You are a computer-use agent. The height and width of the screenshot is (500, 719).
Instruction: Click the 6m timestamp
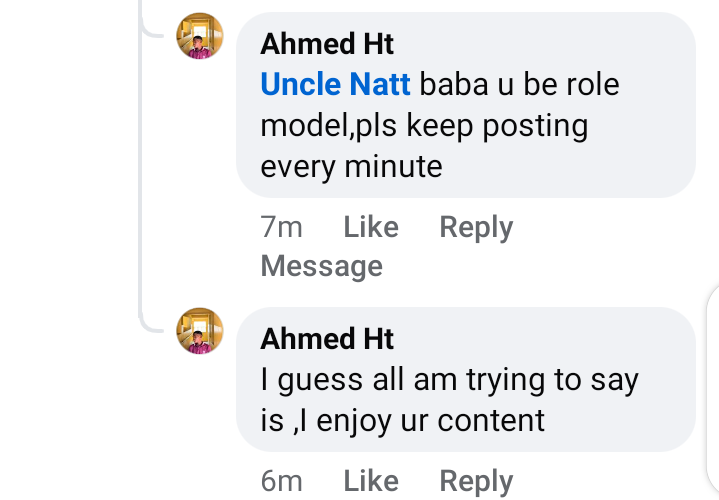click(x=281, y=482)
